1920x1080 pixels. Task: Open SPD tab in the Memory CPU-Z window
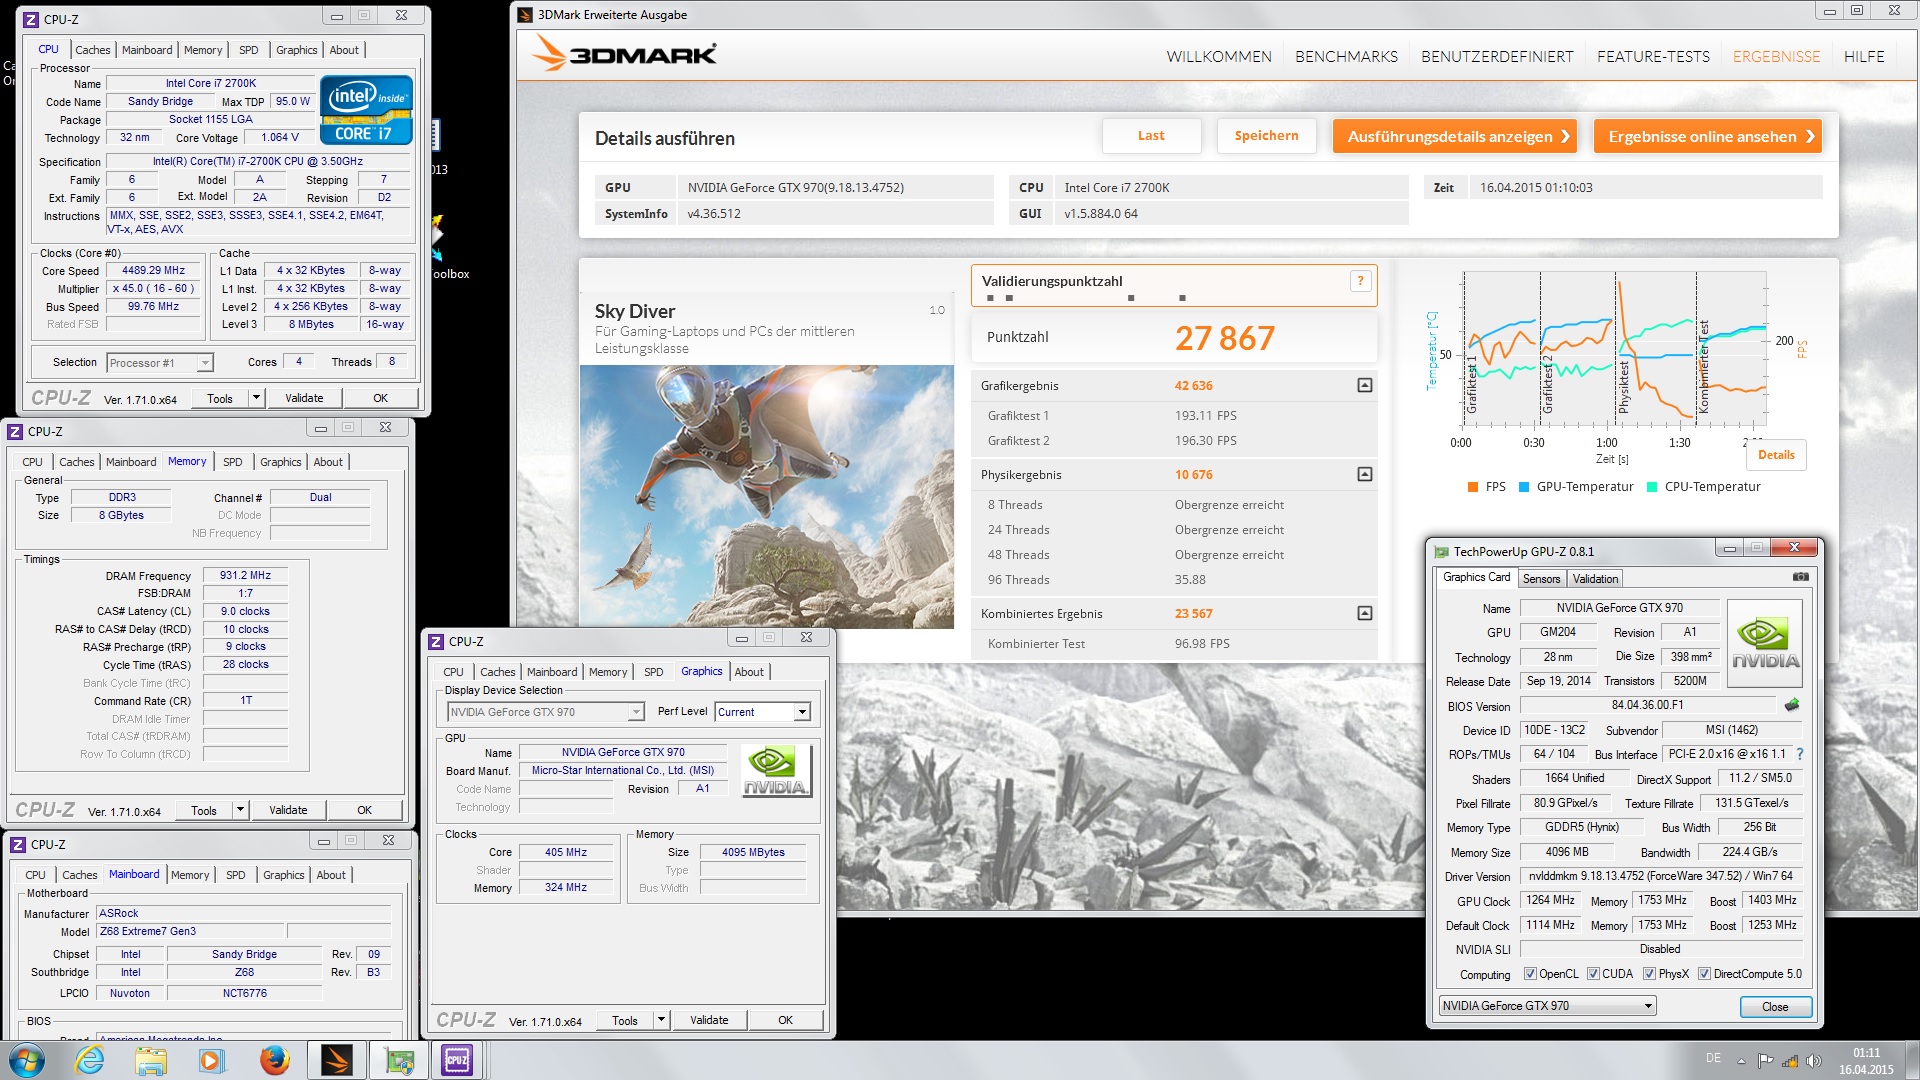tap(232, 462)
